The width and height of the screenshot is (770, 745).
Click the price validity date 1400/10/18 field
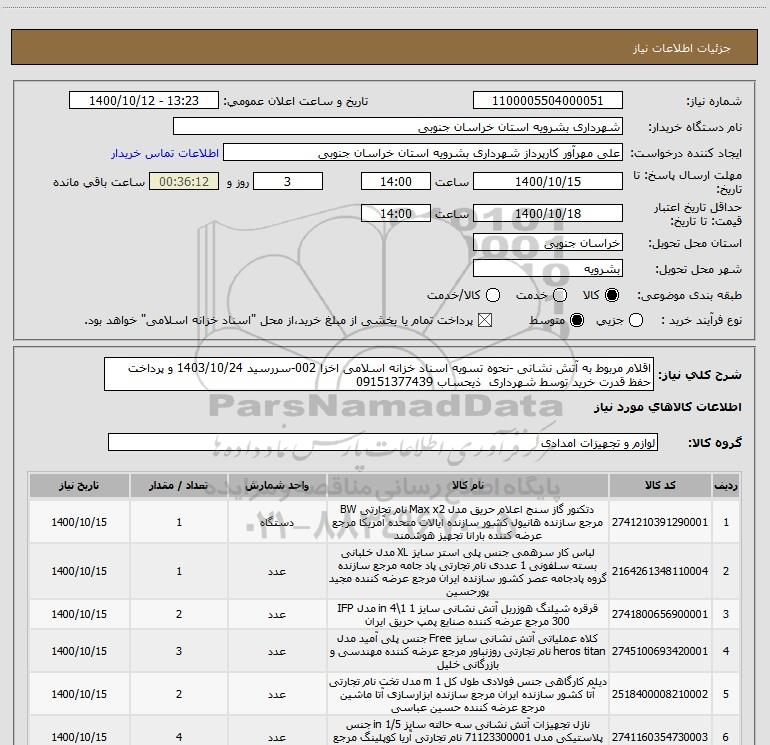pos(548,213)
